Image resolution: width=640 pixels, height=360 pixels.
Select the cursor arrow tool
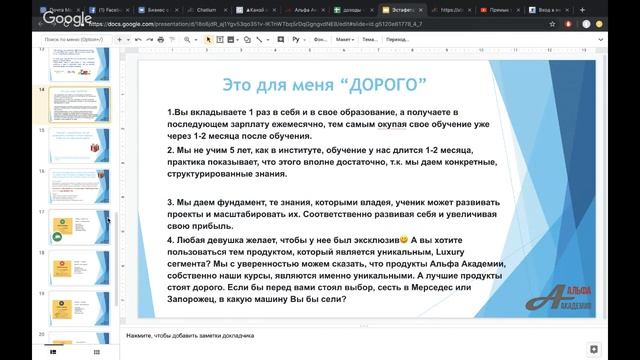208,40
